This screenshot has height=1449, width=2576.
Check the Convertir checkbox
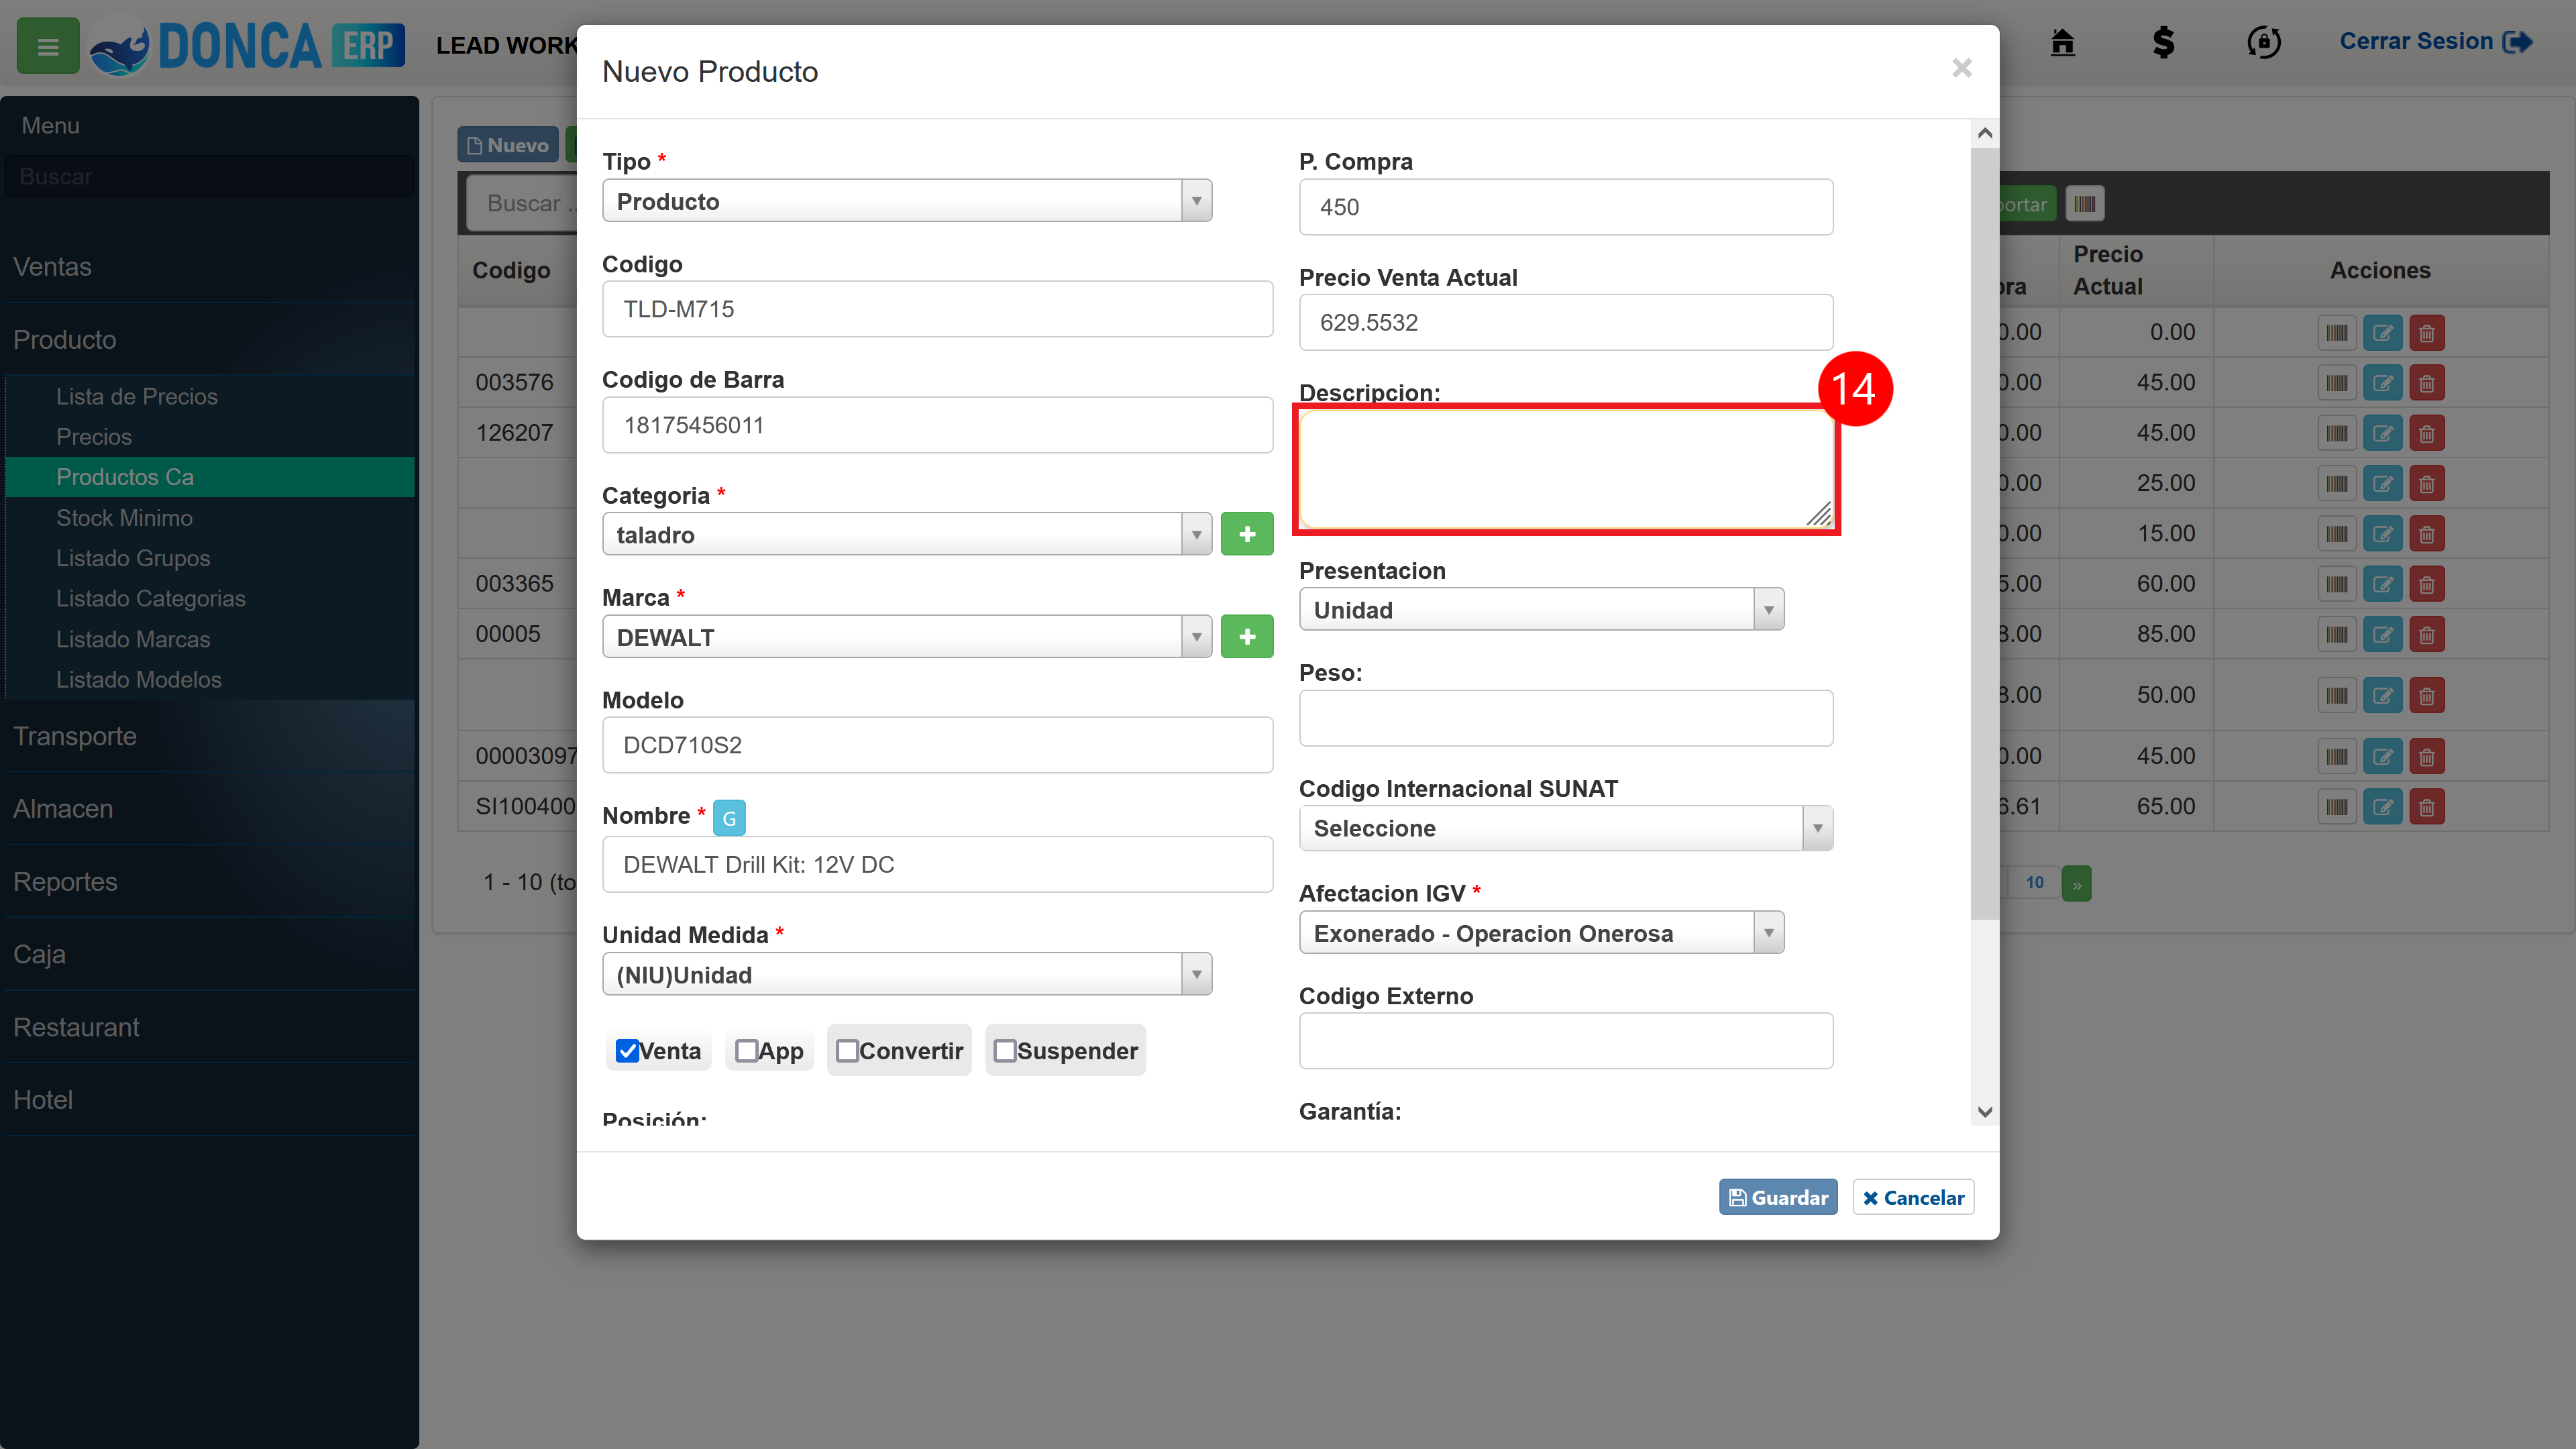click(847, 1051)
